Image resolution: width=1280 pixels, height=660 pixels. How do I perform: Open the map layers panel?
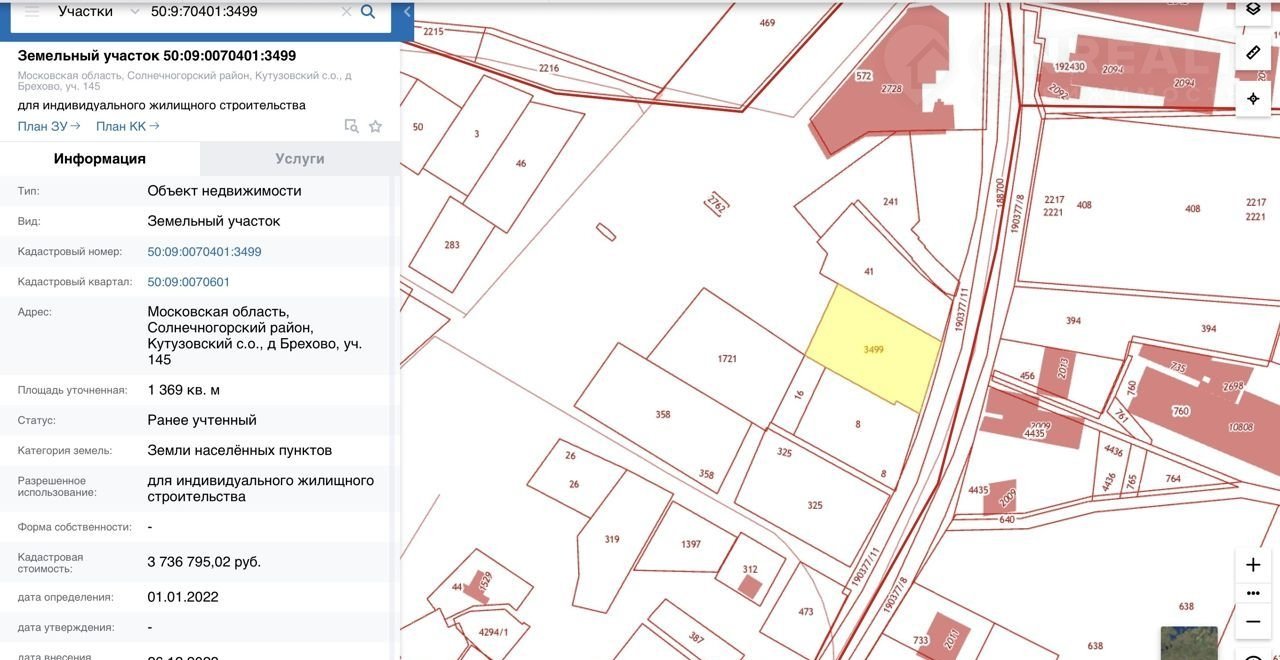[x=1253, y=10]
